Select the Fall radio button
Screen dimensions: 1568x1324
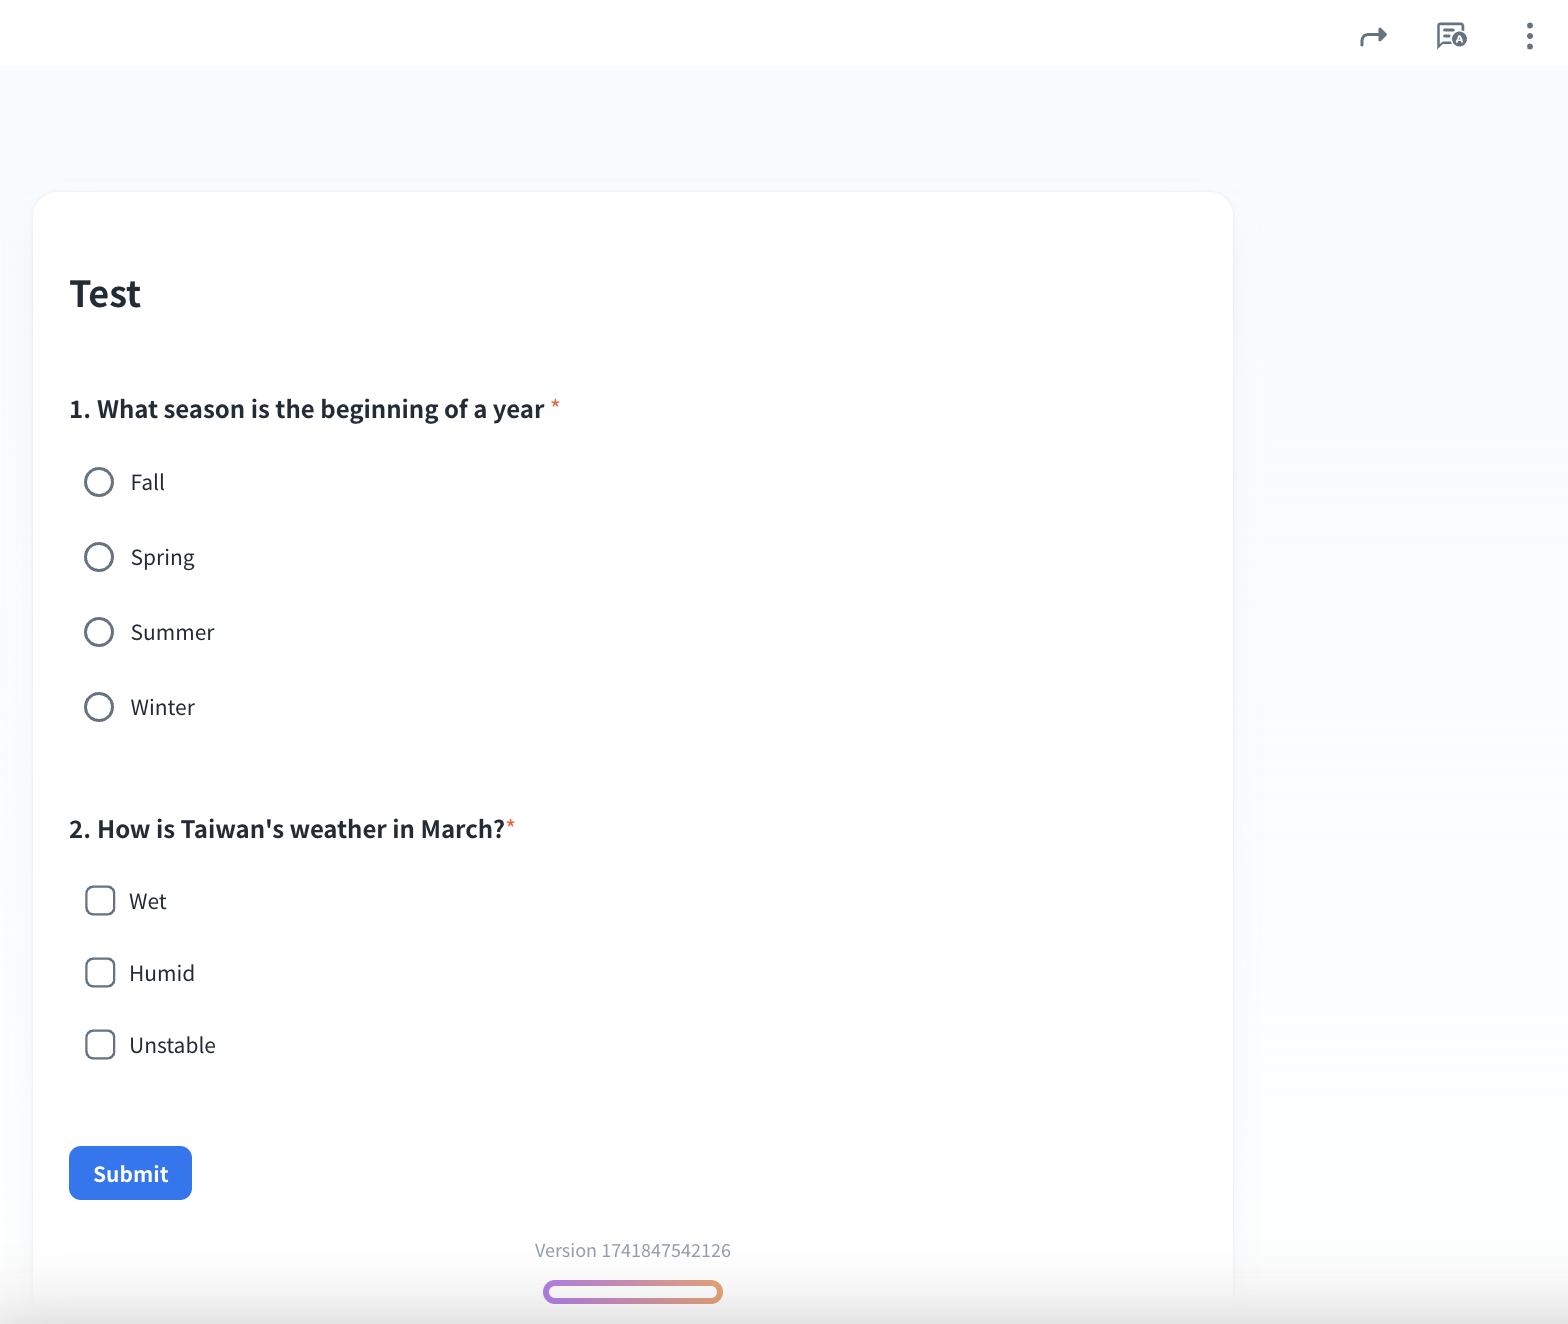pyautogui.click(x=99, y=482)
